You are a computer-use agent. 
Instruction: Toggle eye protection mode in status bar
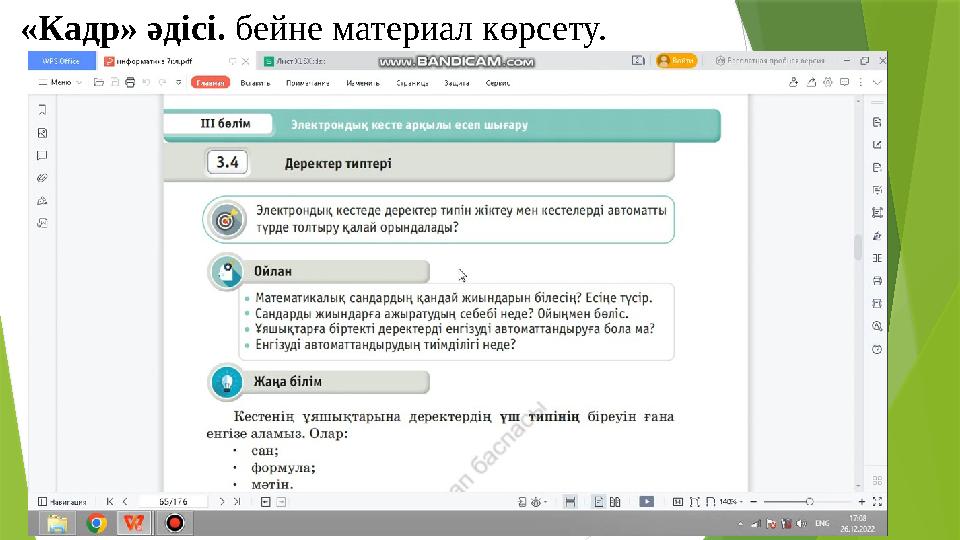(x=536, y=502)
